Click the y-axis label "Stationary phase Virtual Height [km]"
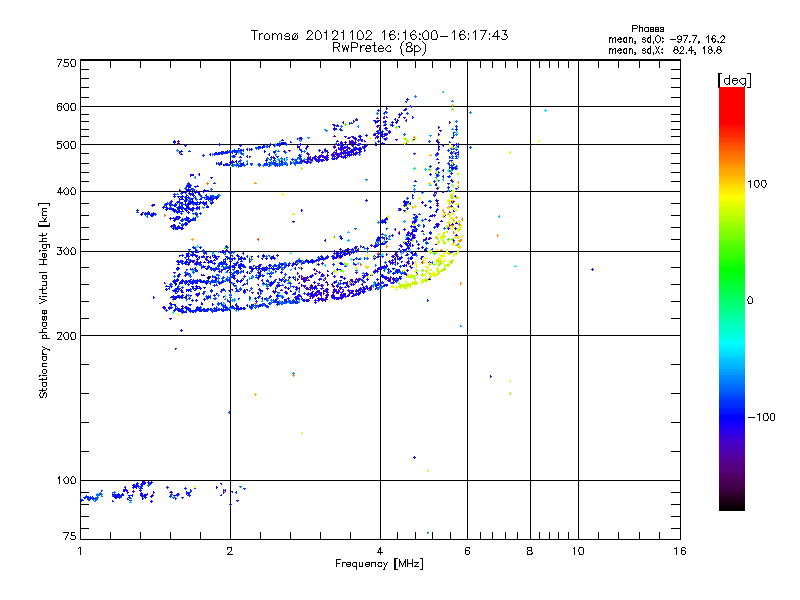The image size is (800, 600). pyautogui.click(x=43, y=300)
